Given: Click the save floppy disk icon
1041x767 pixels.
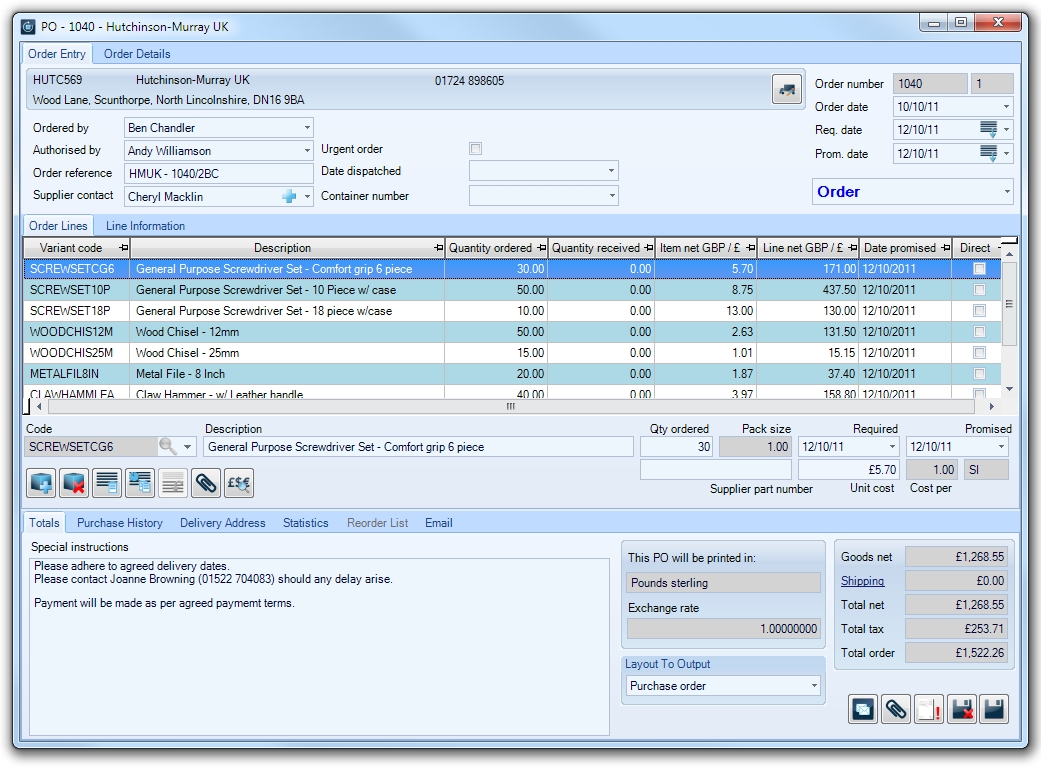Looking at the screenshot, I should tap(994, 709).
